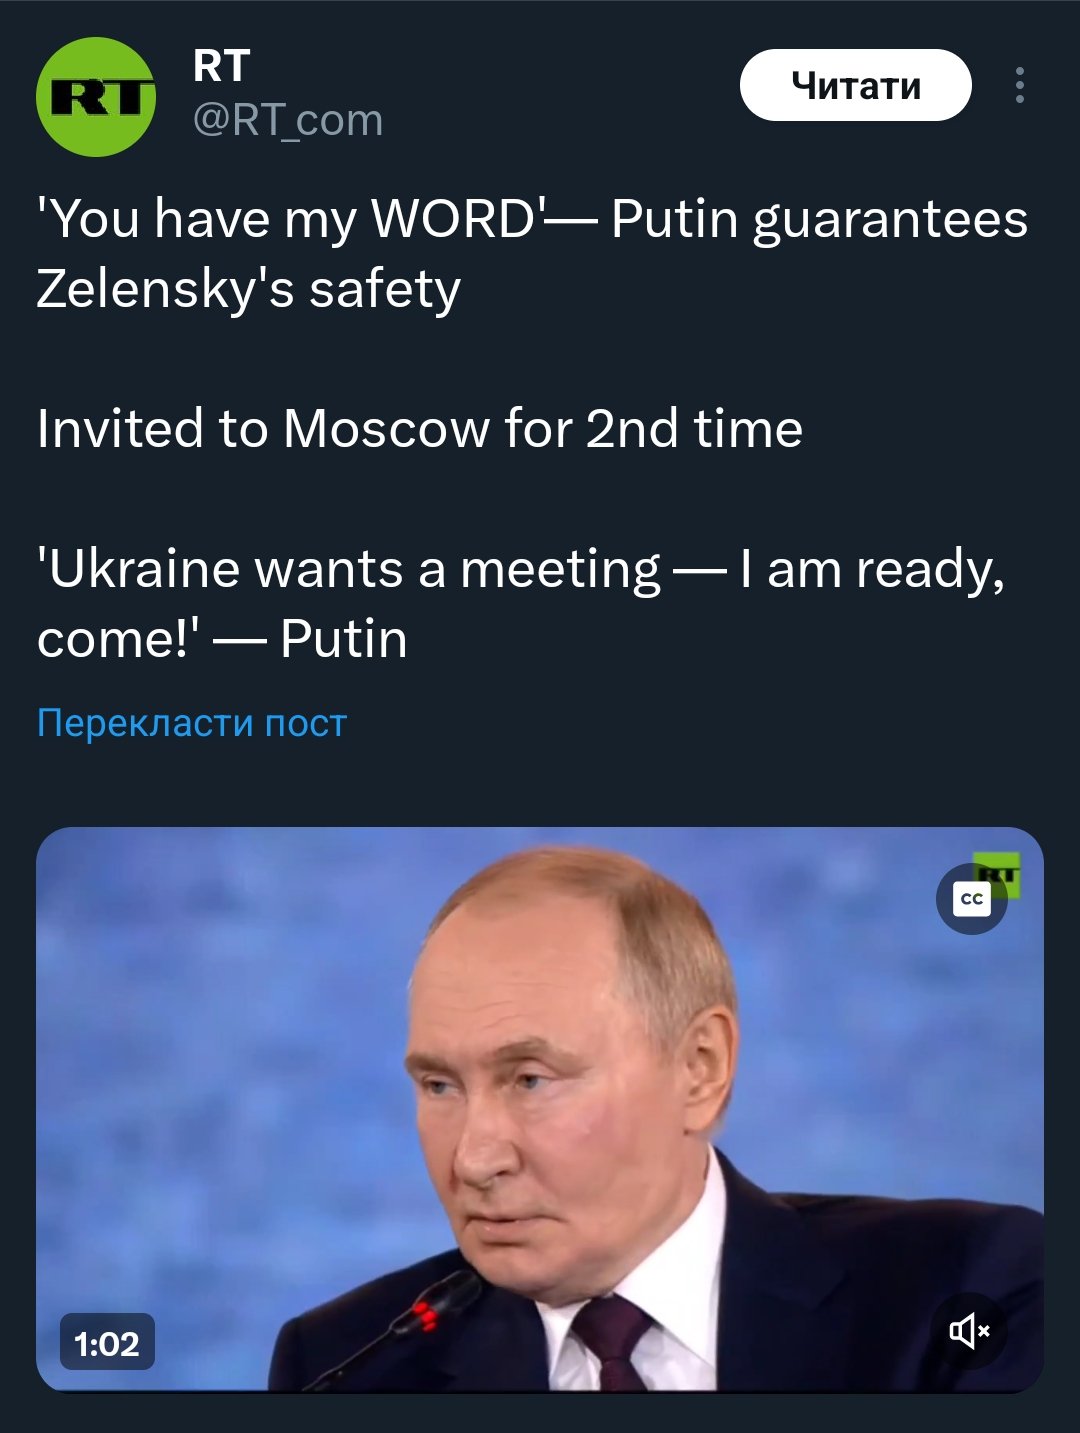The image size is (1080, 1433).
Task: Tap the capitalized word WORD in post
Action: [454, 219]
